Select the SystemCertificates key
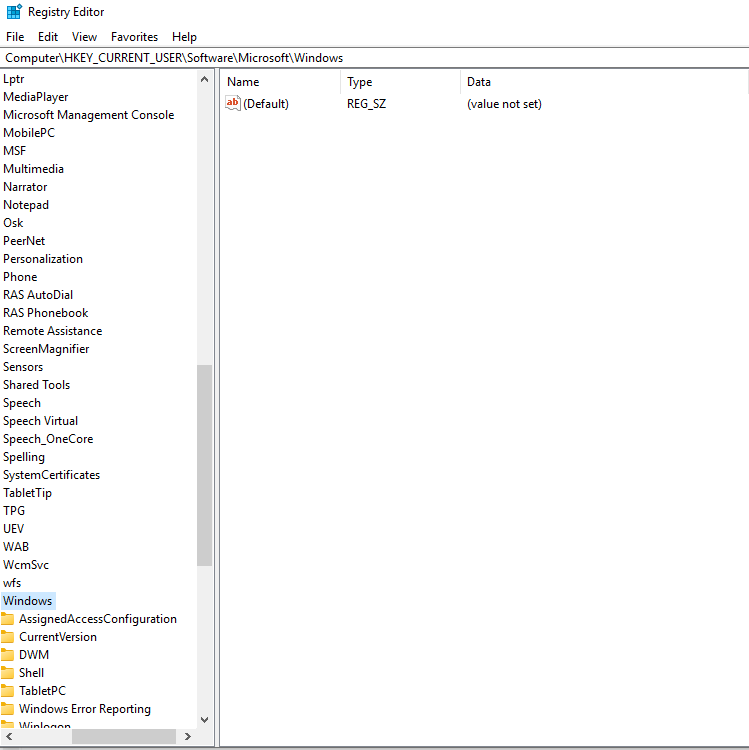 click(52, 475)
